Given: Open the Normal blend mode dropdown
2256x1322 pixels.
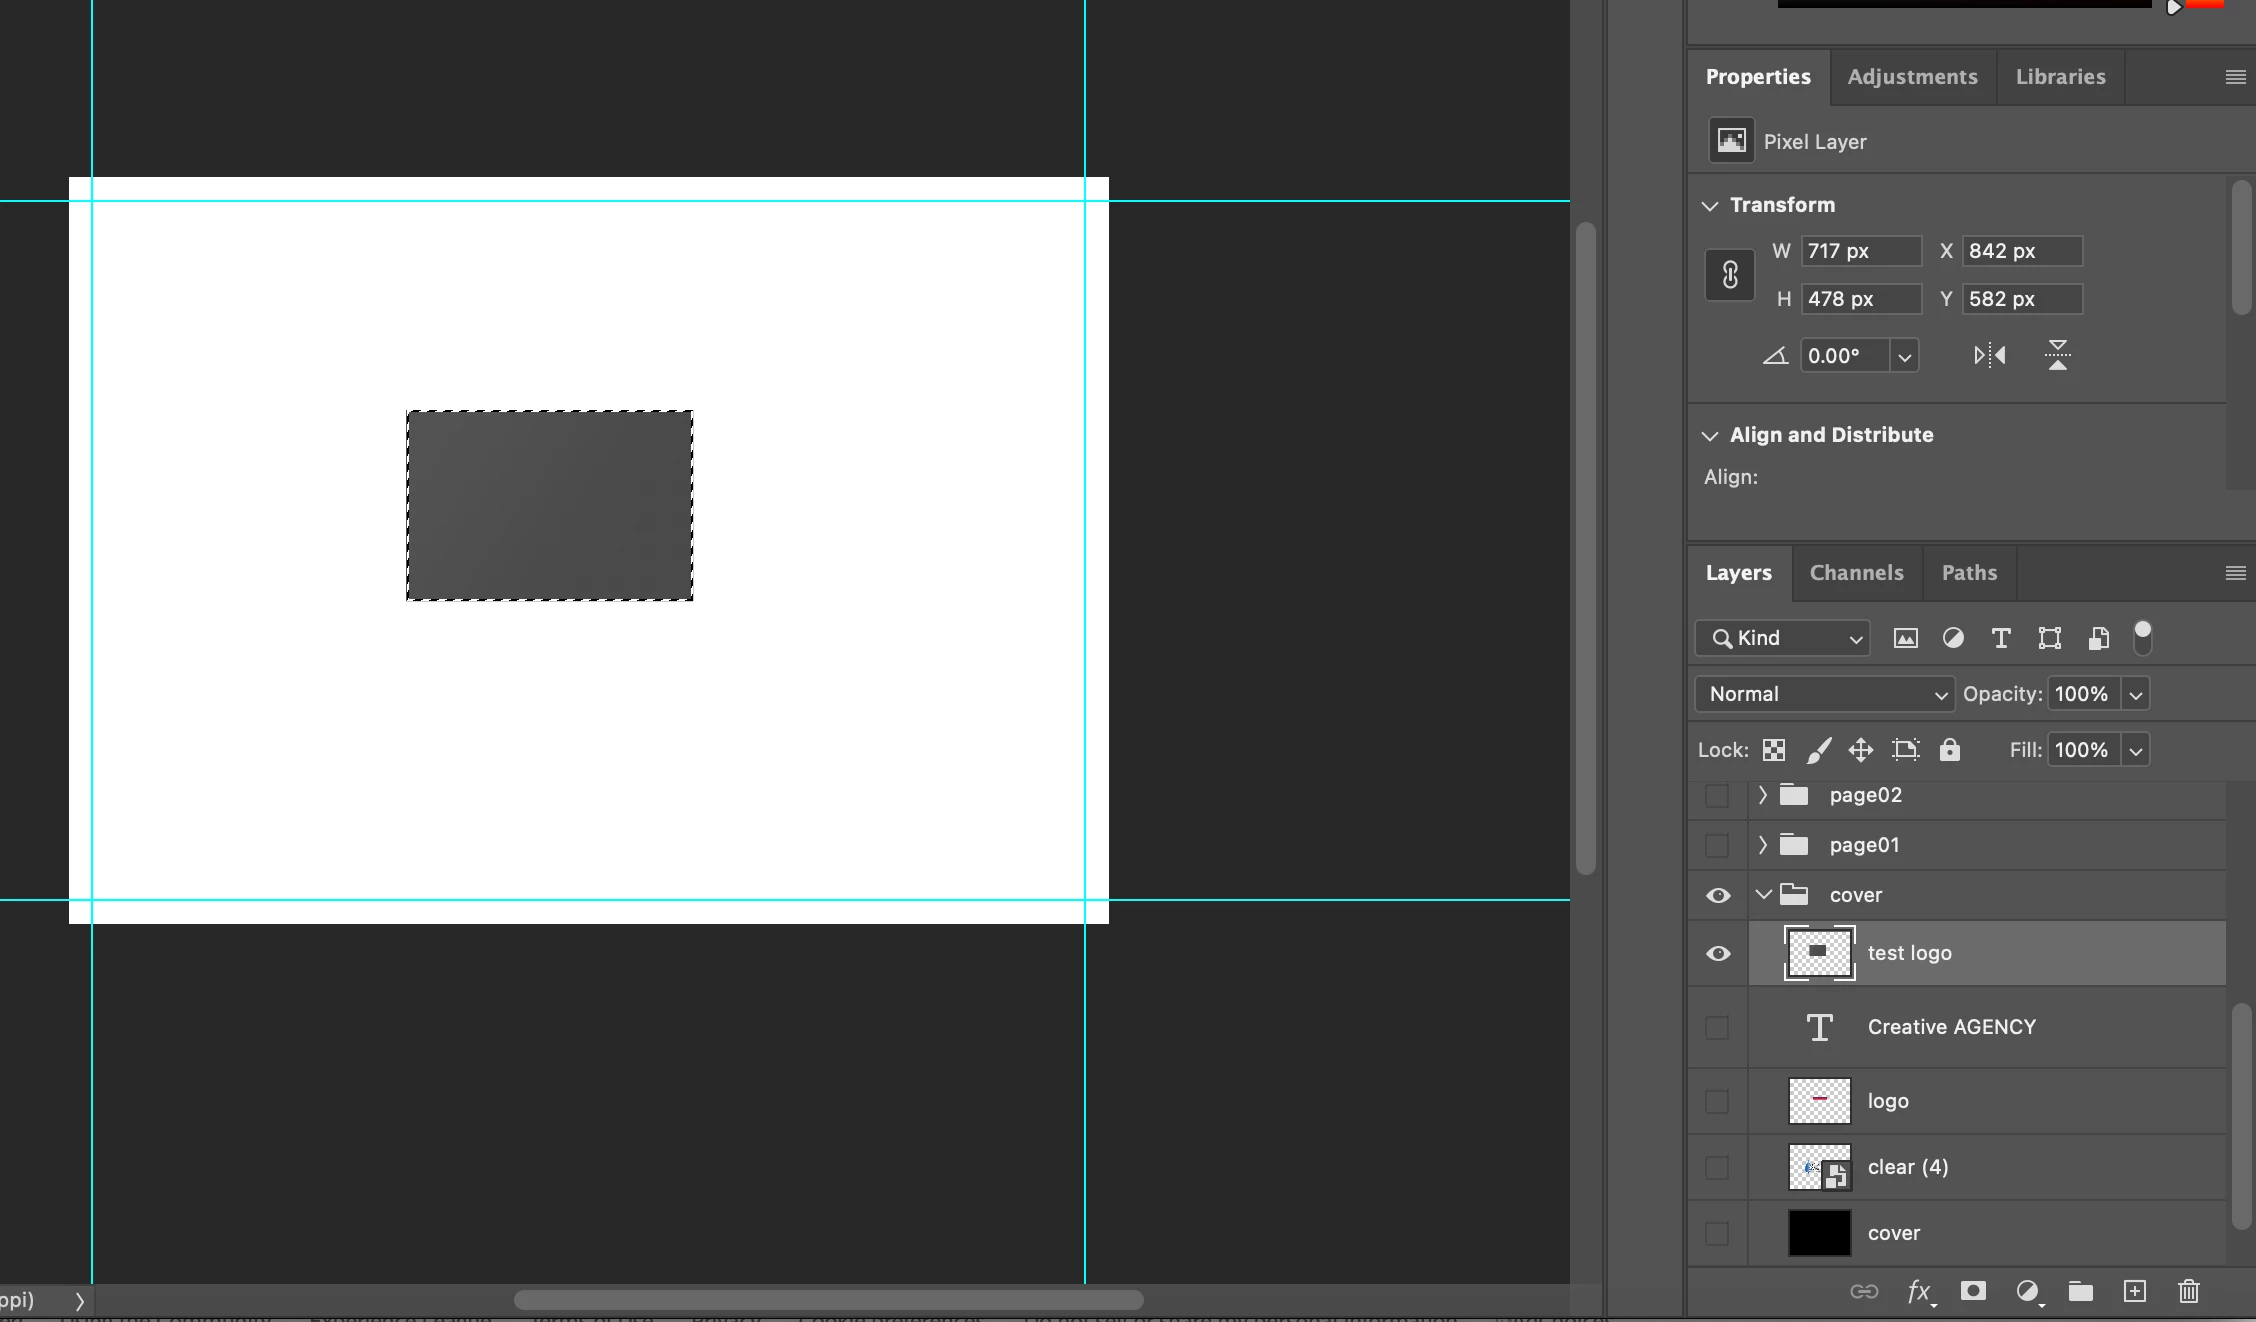Looking at the screenshot, I should 1824,694.
